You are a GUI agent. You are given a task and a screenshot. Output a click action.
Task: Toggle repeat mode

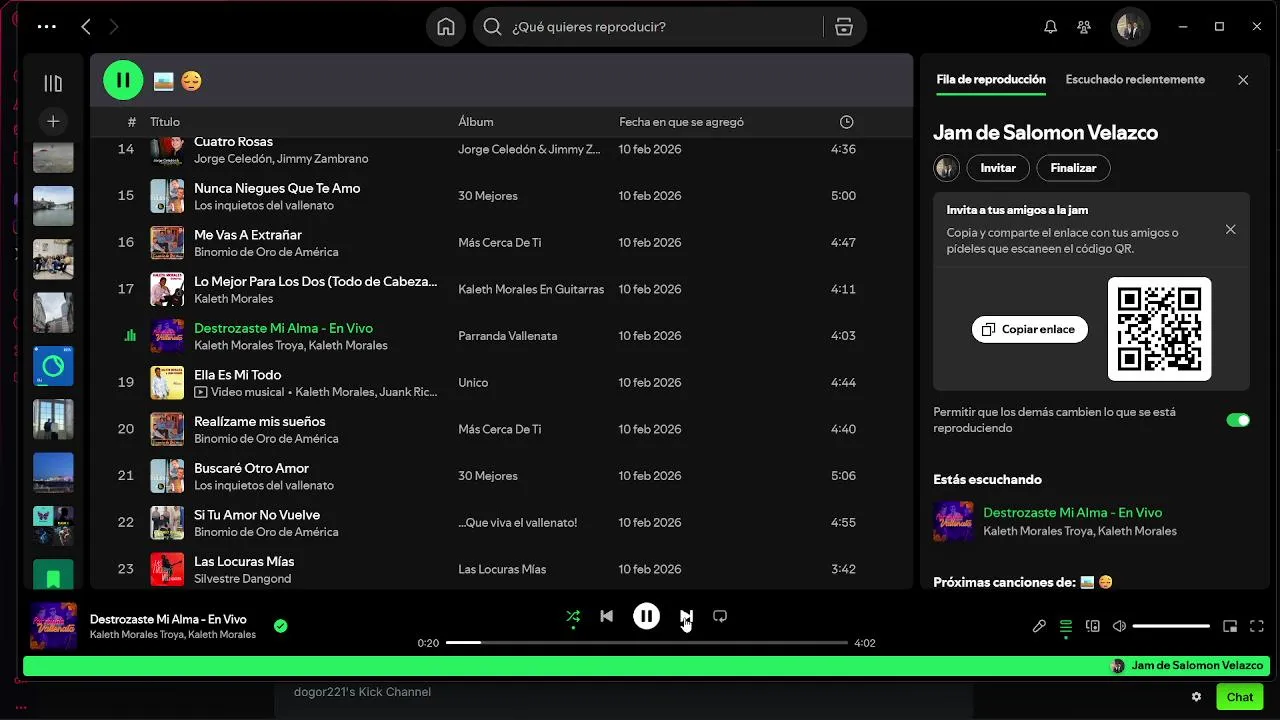720,616
